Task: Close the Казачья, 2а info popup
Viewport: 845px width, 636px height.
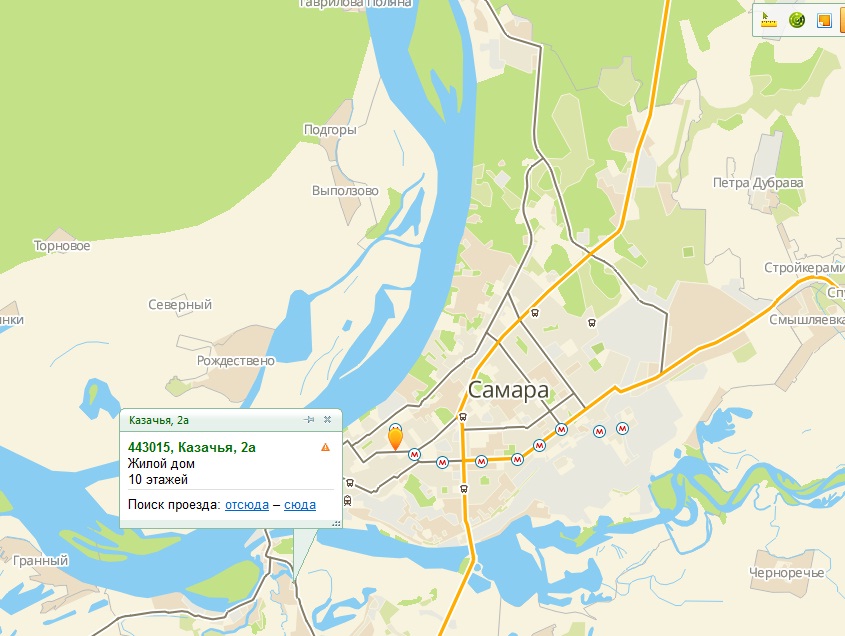Action: point(327,419)
